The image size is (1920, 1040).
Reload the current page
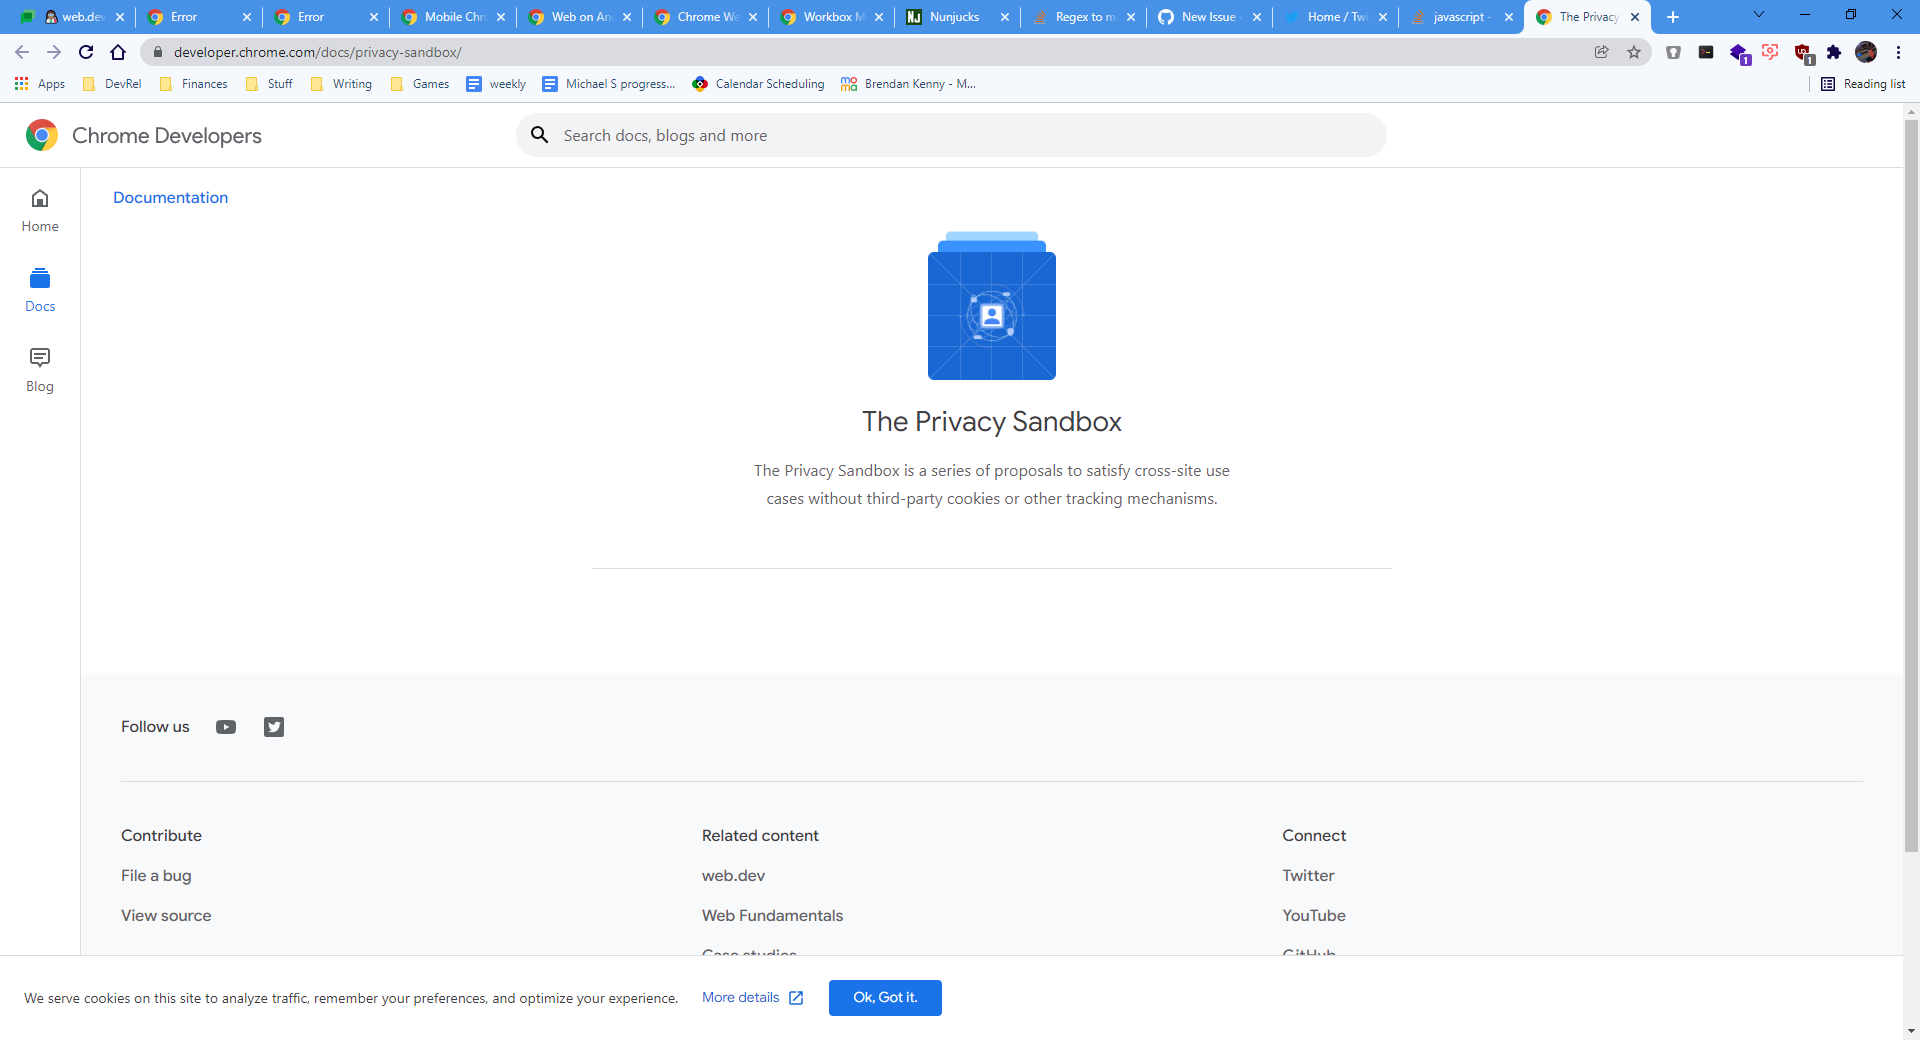pos(85,52)
